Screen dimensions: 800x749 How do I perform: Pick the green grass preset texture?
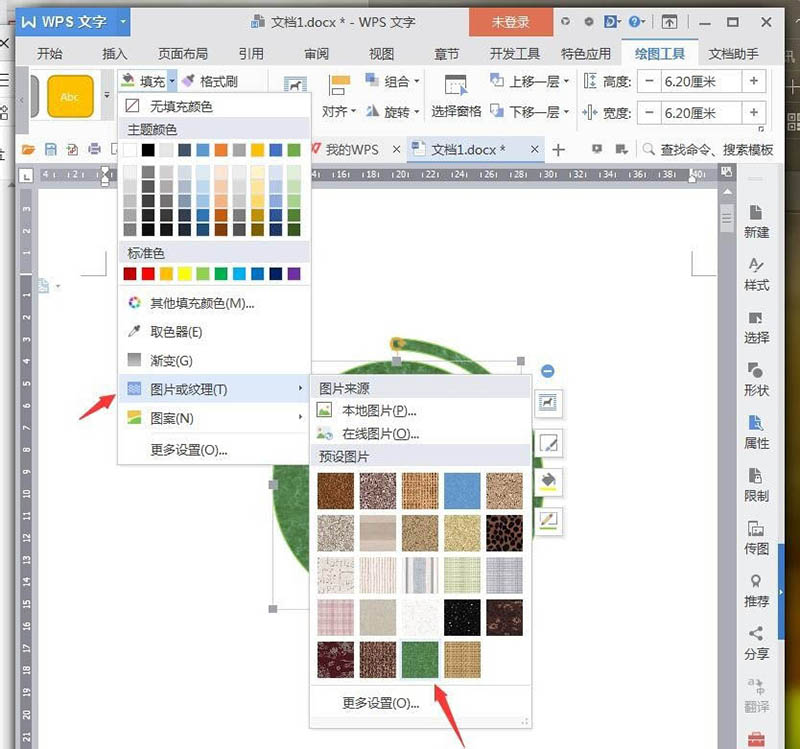click(x=420, y=660)
